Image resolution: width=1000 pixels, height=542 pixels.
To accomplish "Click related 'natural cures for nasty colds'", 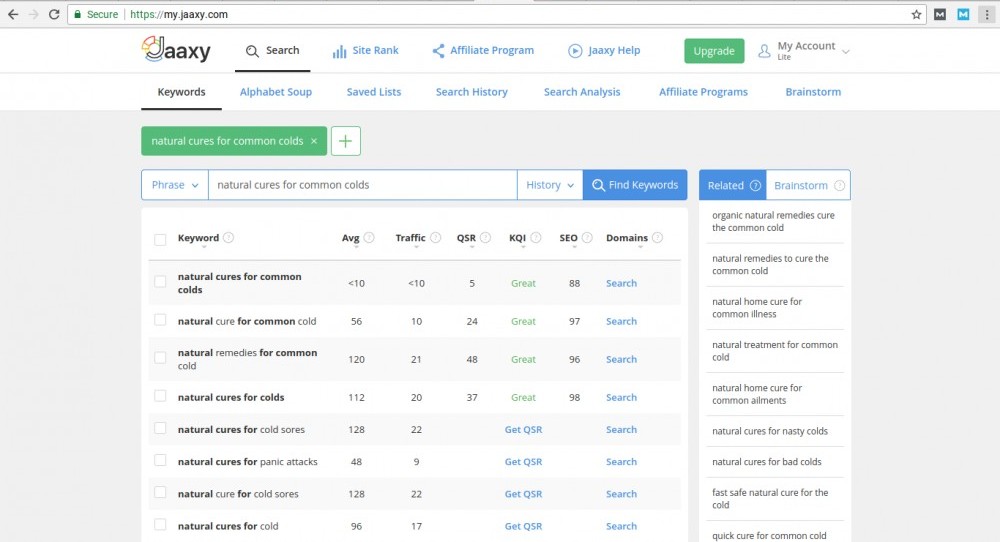I will point(770,431).
